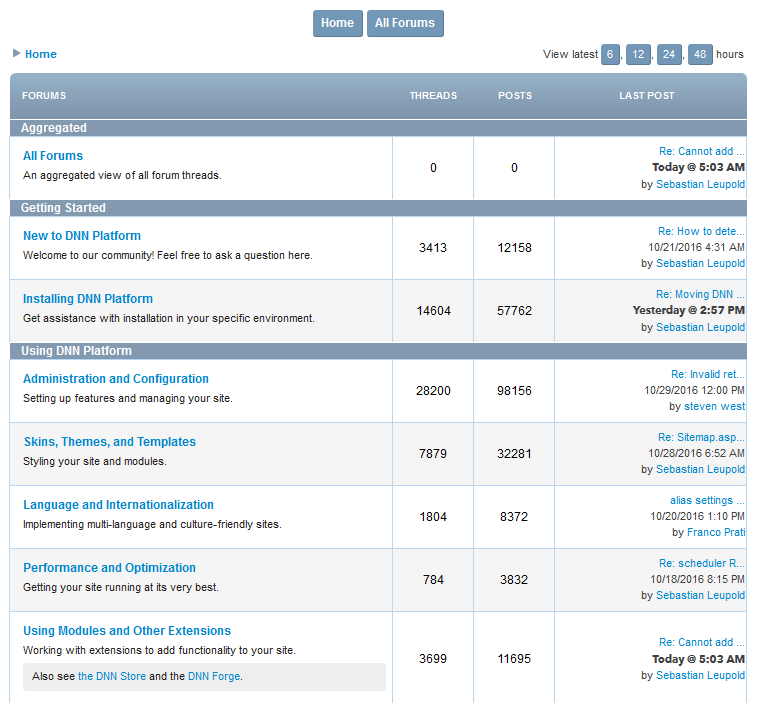Image resolution: width=761 pixels, height=703 pixels.
Task: View latest 12 hours of posts
Action: (x=638, y=54)
